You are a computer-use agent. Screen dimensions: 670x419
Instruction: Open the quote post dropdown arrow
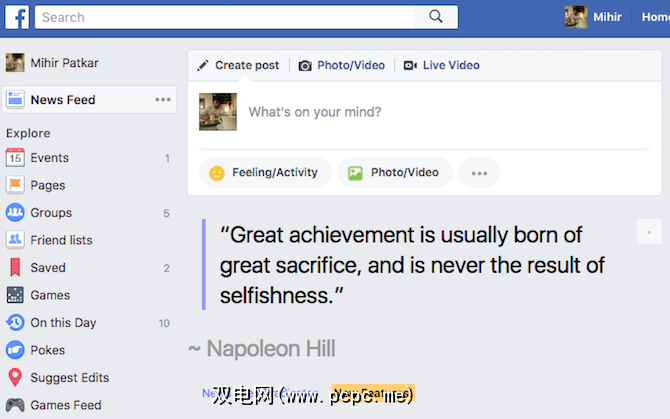tap(649, 232)
